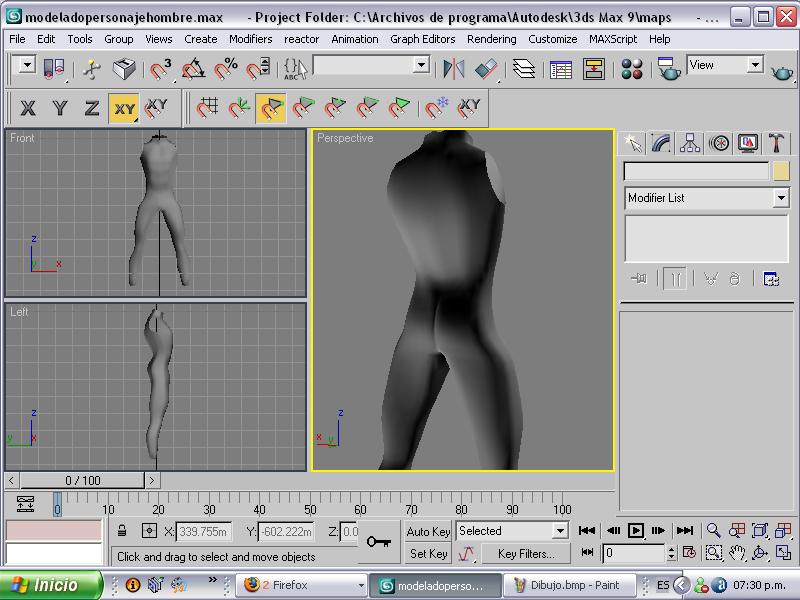Click the Play Animation button
Image resolution: width=800 pixels, height=600 pixels.
636,531
